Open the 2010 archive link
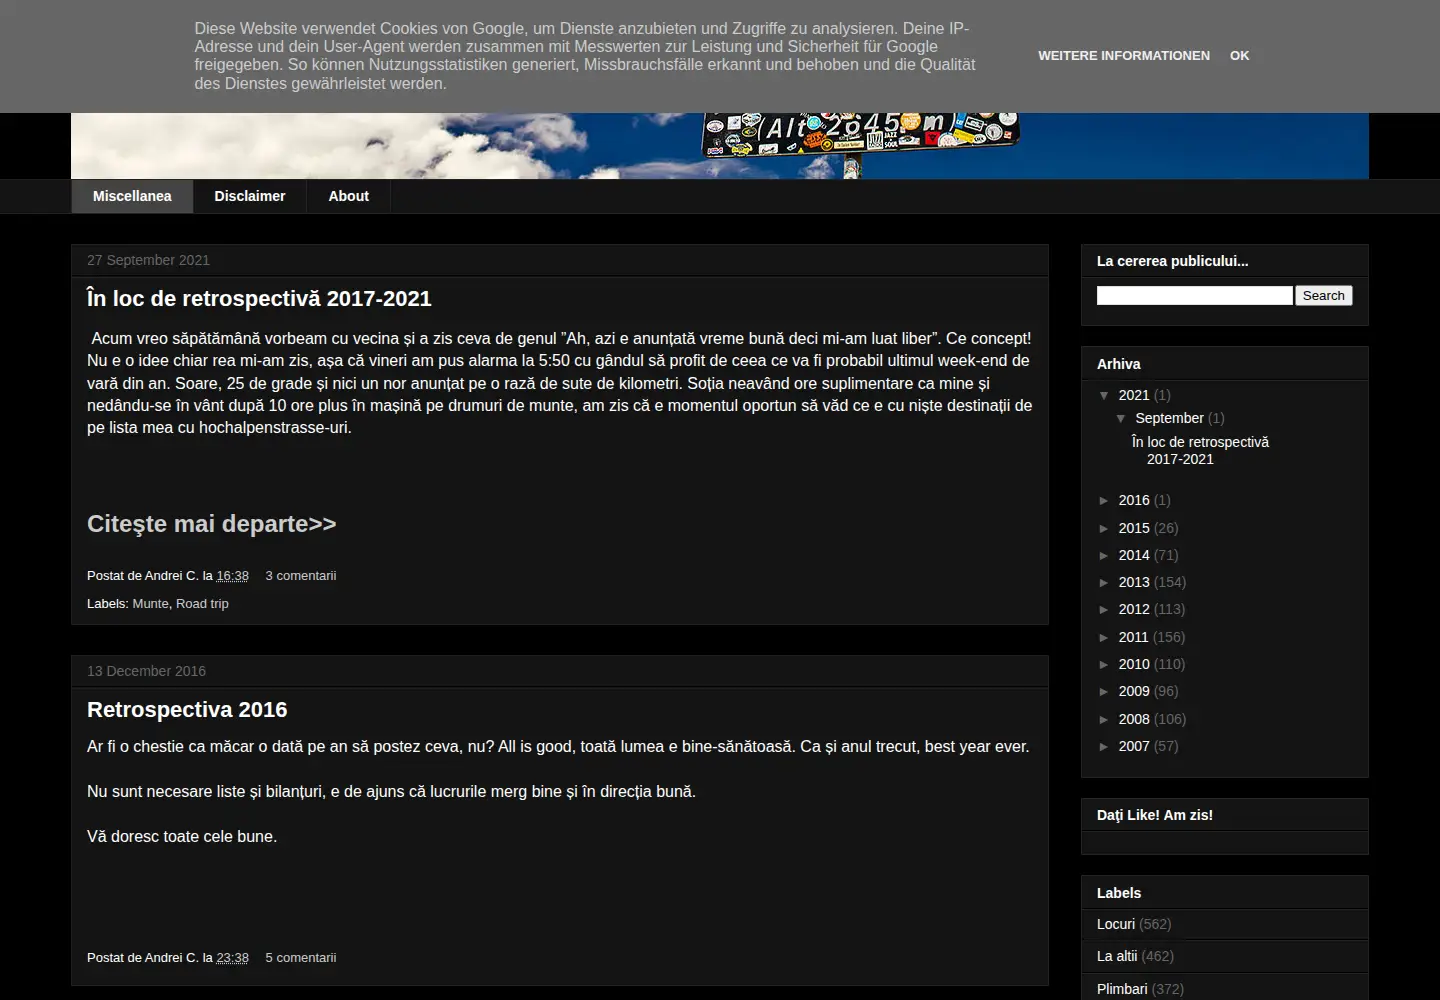The height and width of the screenshot is (1000, 1440). click(x=1134, y=664)
